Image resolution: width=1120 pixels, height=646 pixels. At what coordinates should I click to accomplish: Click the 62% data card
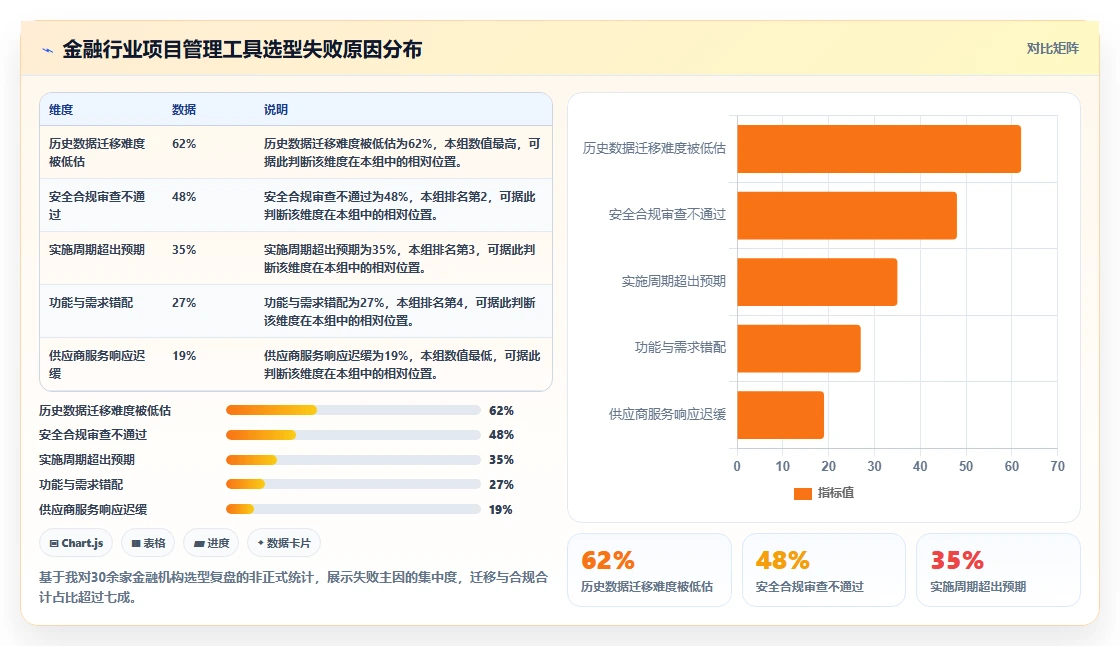649,570
